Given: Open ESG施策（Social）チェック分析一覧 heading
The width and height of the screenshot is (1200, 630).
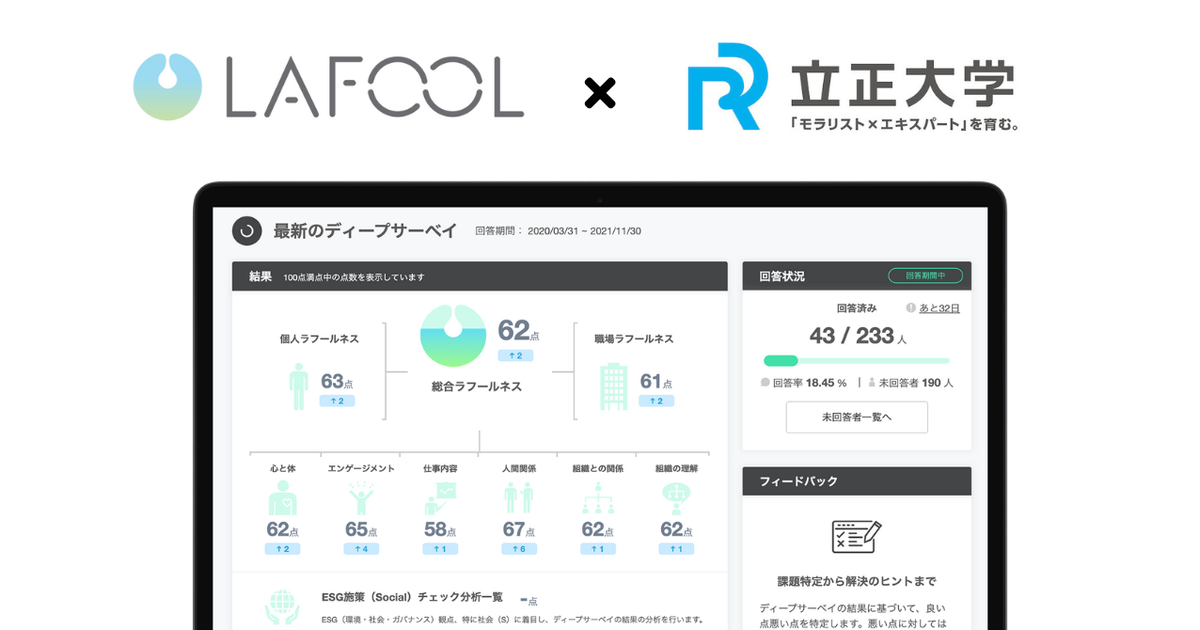Looking at the screenshot, I should (x=414, y=597).
